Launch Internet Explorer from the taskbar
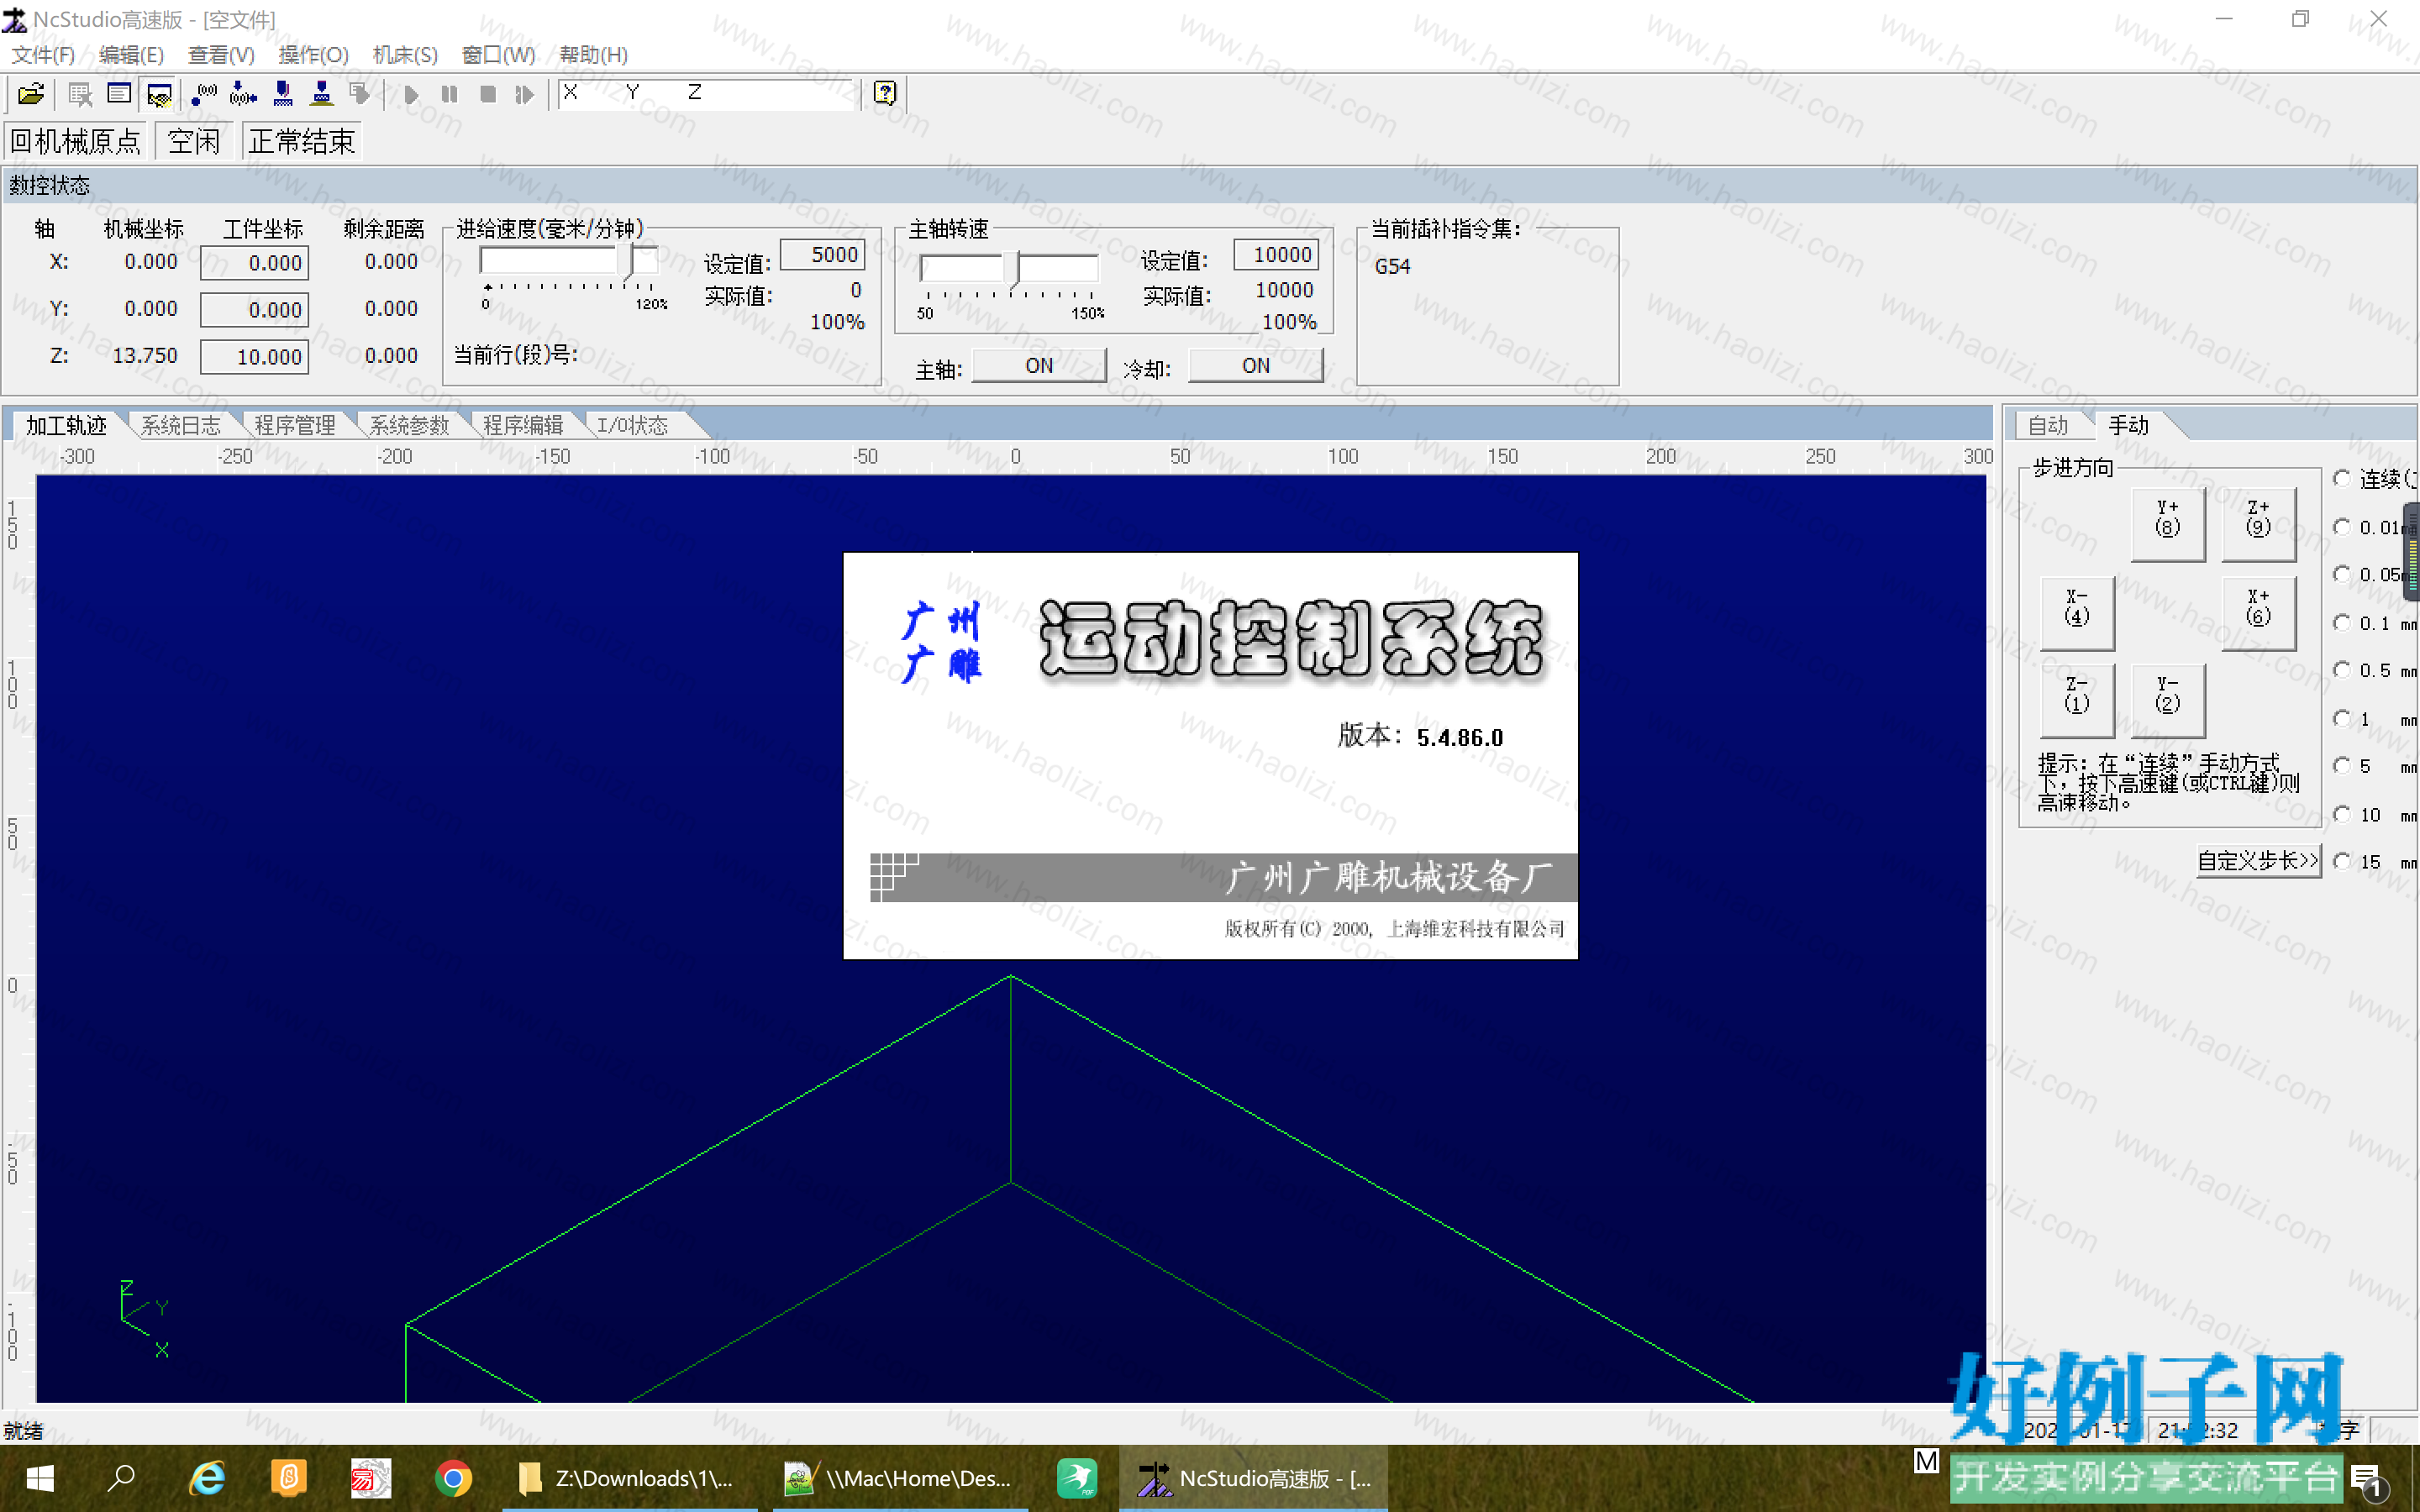The height and width of the screenshot is (1512, 2420). [x=207, y=1478]
